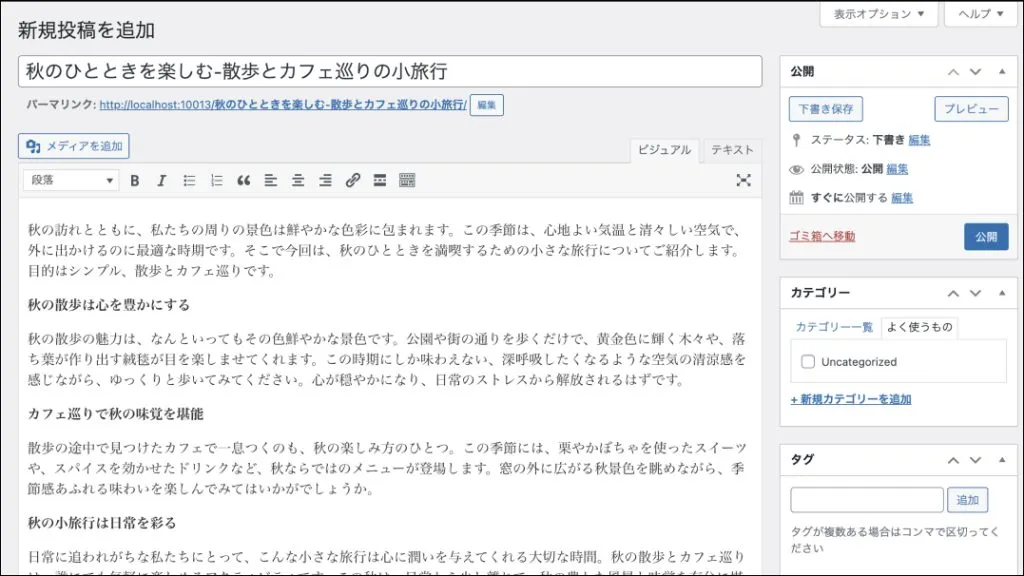Click ゴミ箱へ移動 trash link

822,236
